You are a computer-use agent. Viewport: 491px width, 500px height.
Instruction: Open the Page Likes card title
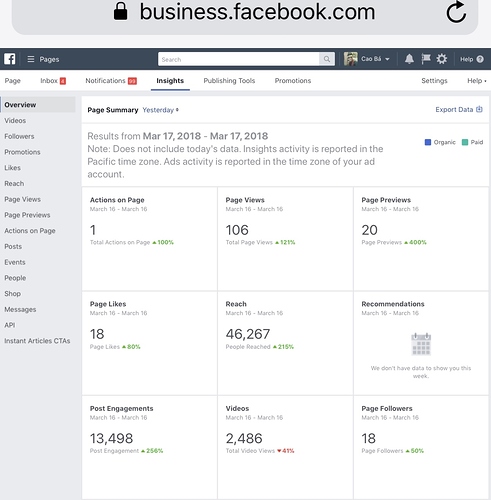tap(108, 304)
